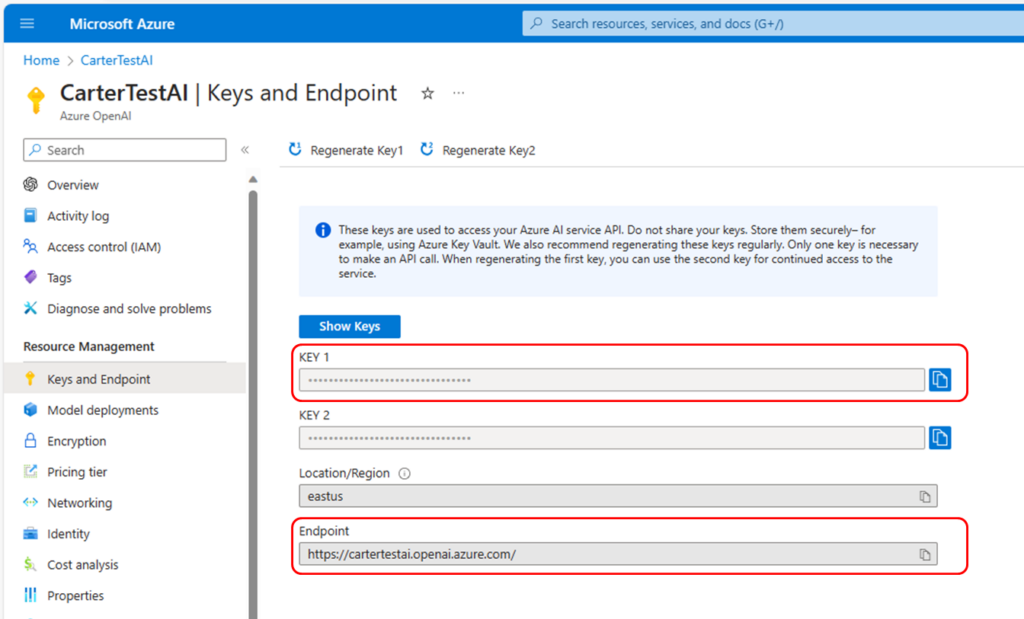The image size is (1024, 619).
Task: Open the Azure portal hamburger menu
Action: click(x=27, y=23)
